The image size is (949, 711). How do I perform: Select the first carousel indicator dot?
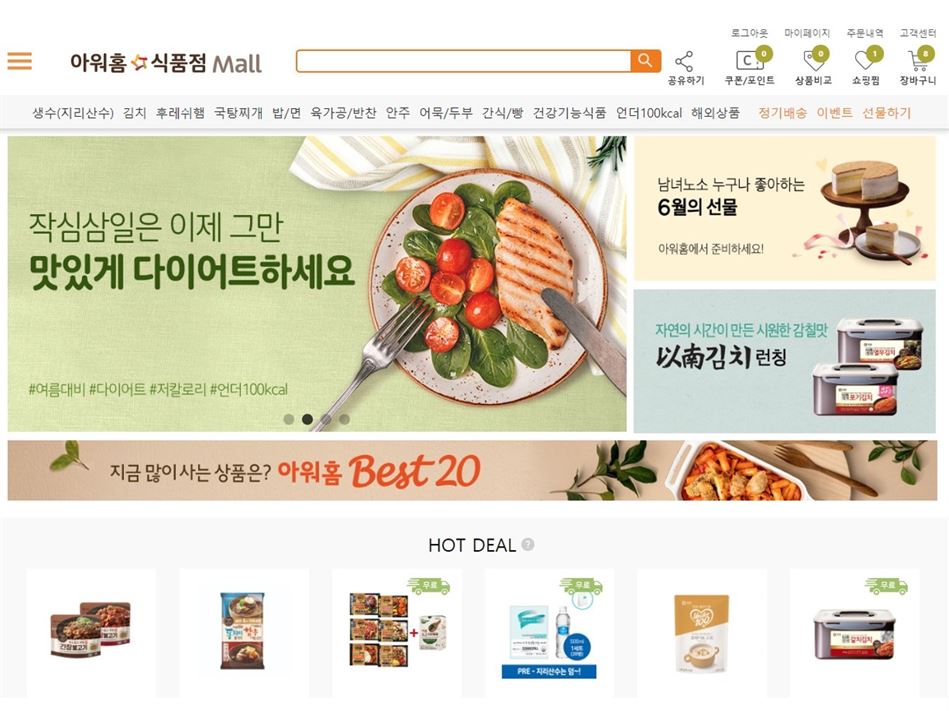click(289, 419)
